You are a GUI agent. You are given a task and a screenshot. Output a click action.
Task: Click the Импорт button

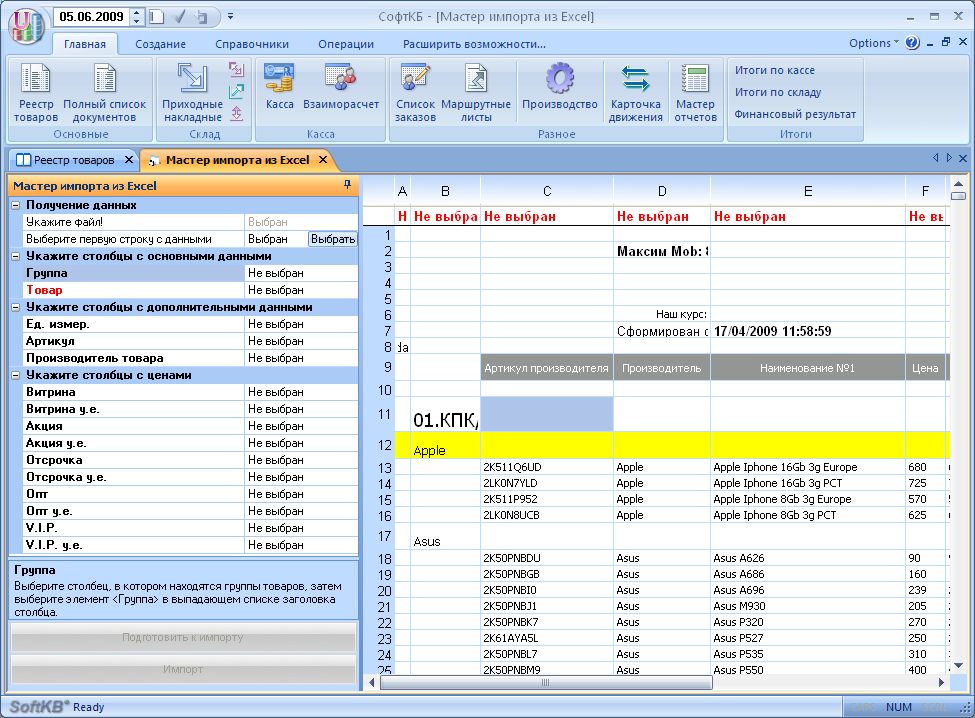pos(183,670)
